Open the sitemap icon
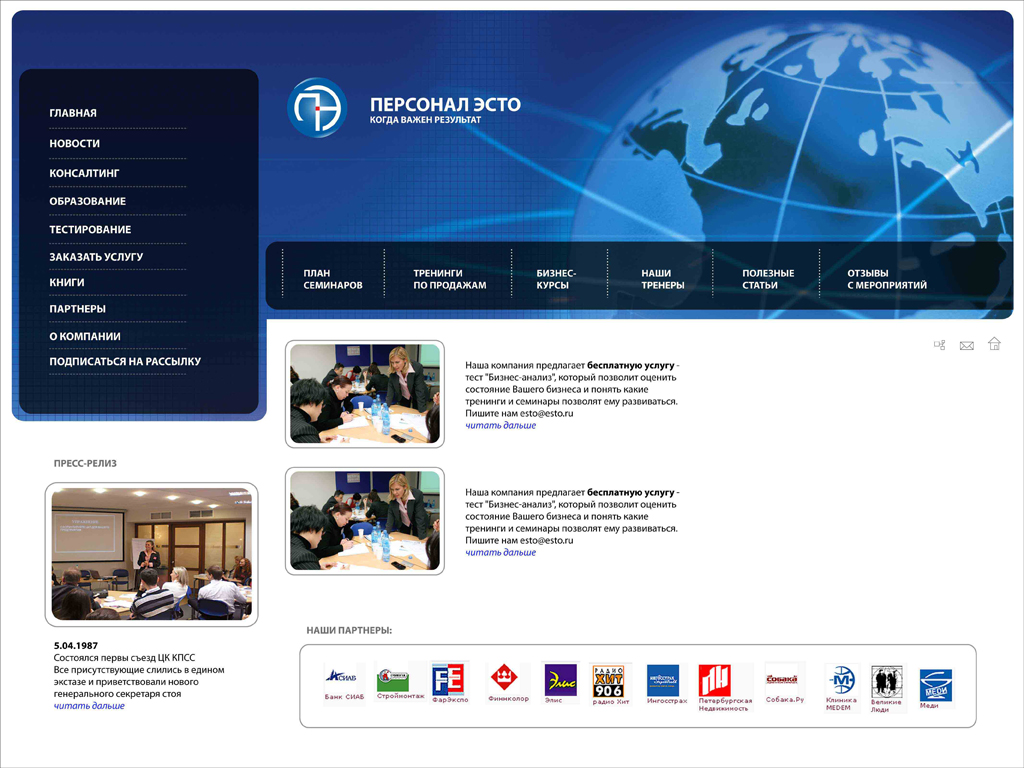The height and width of the screenshot is (768, 1024). tap(939, 345)
